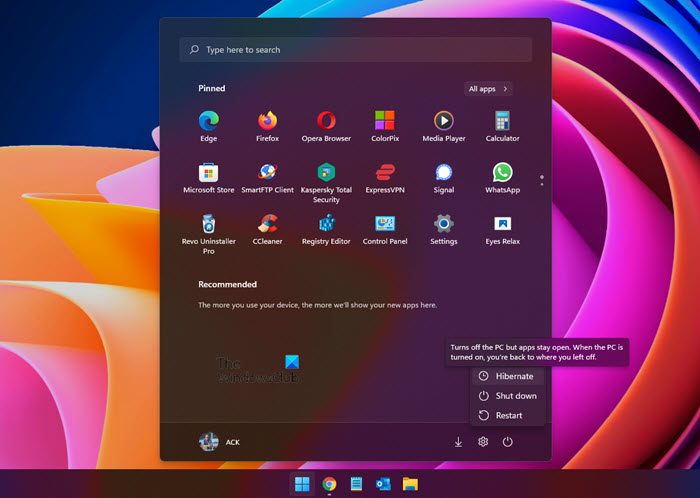Launch Microsoft Store
The height and width of the screenshot is (498, 700).
pyautogui.click(x=208, y=178)
